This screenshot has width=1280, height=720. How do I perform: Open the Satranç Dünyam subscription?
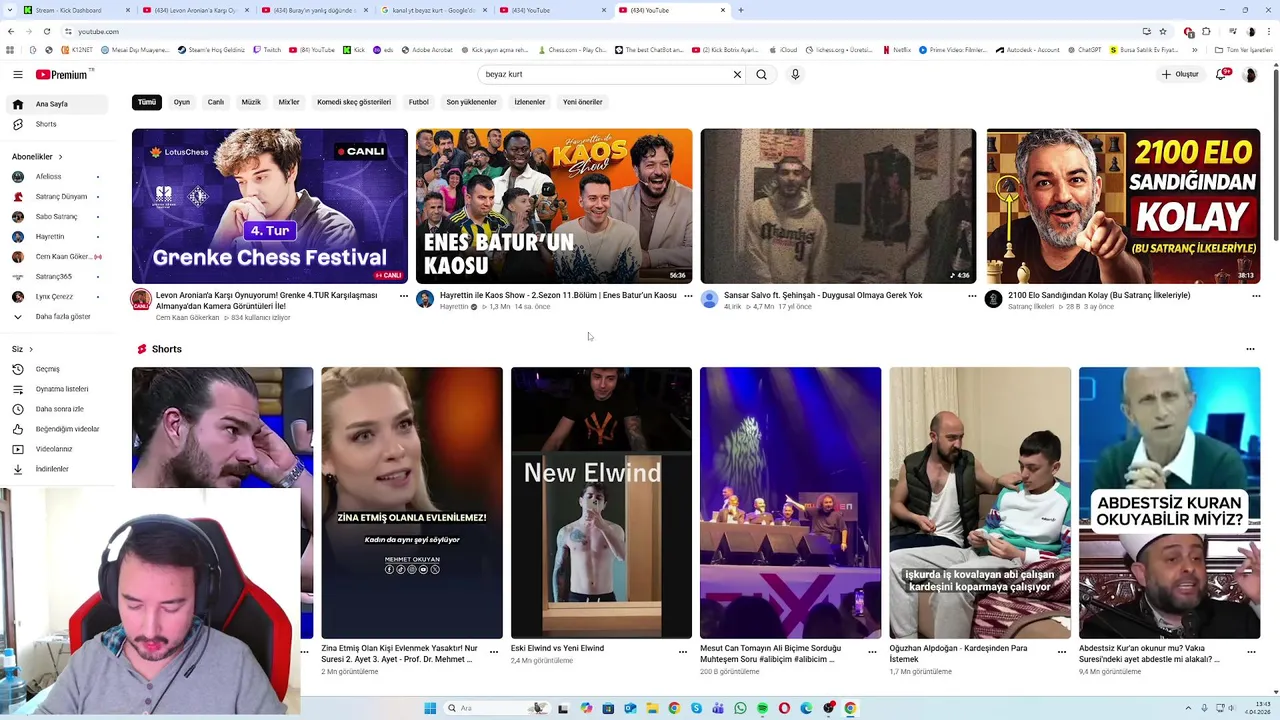pos(58,197)
